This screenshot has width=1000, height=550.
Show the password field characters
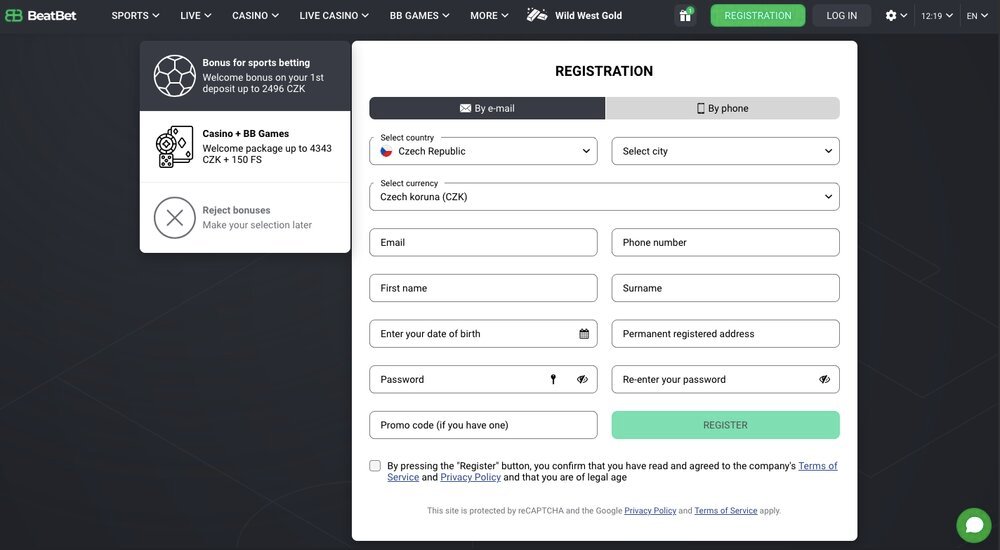[582, 380]
